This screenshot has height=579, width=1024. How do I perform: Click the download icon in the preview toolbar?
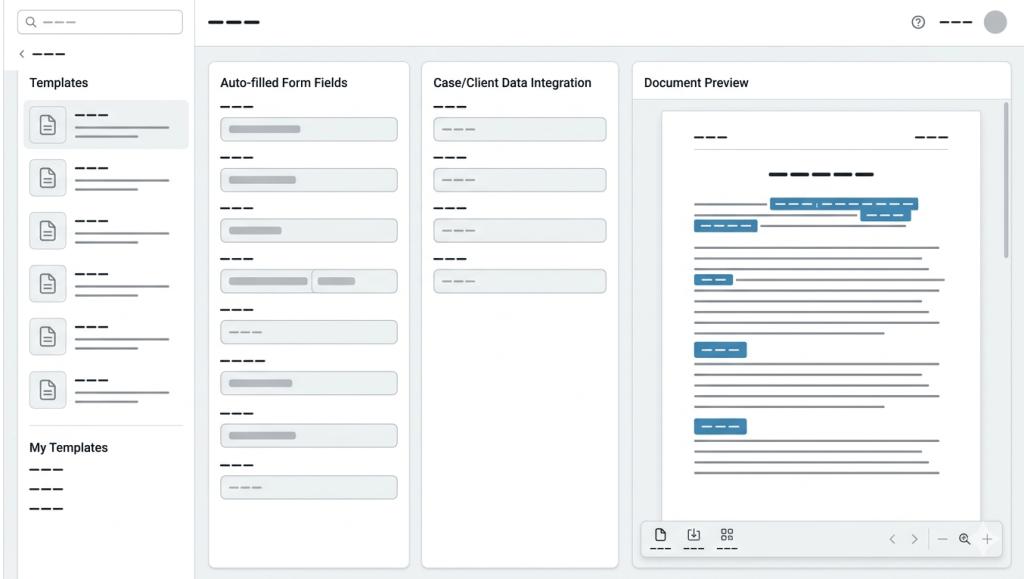tap(693, 536)
